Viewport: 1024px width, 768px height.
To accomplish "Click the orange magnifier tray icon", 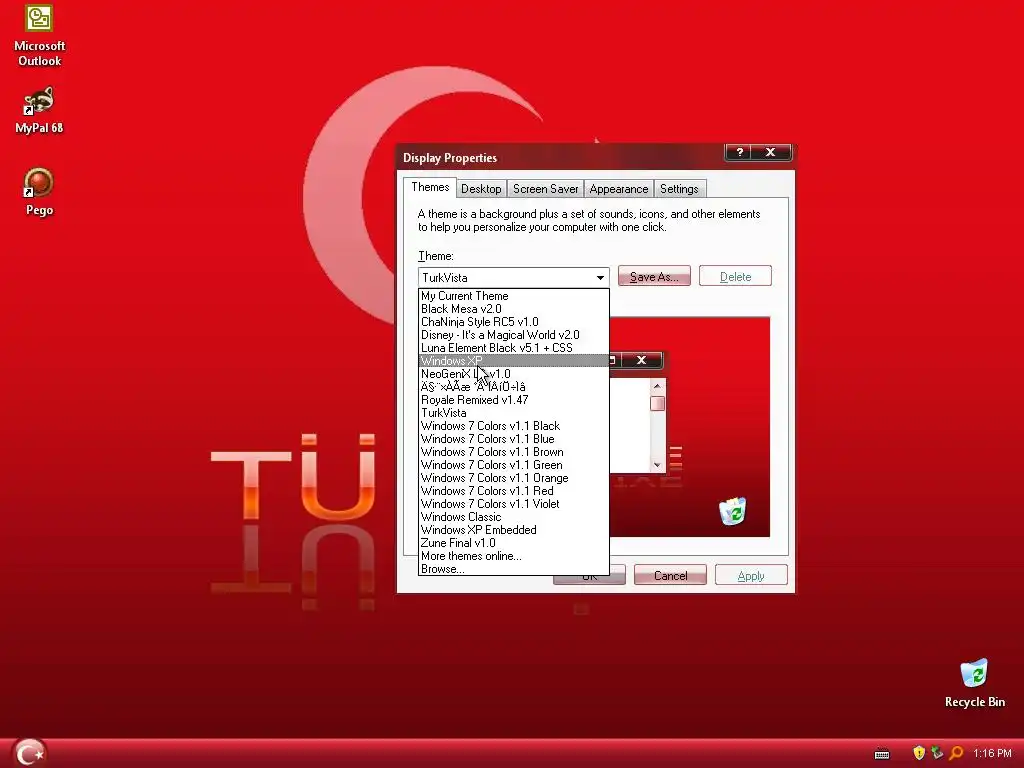I will click(956, 753).
